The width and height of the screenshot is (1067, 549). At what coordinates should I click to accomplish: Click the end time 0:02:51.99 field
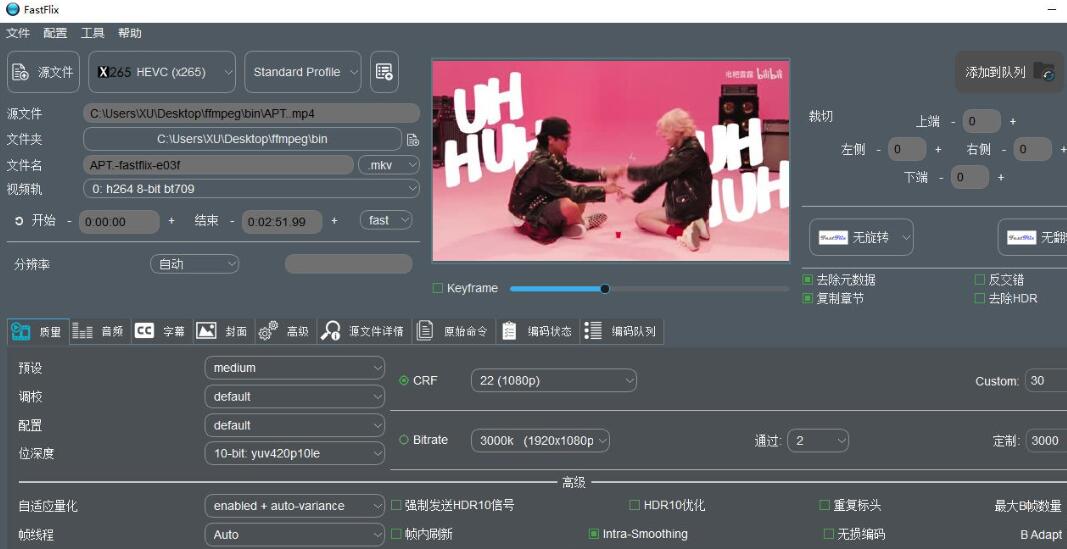[282, 222]
